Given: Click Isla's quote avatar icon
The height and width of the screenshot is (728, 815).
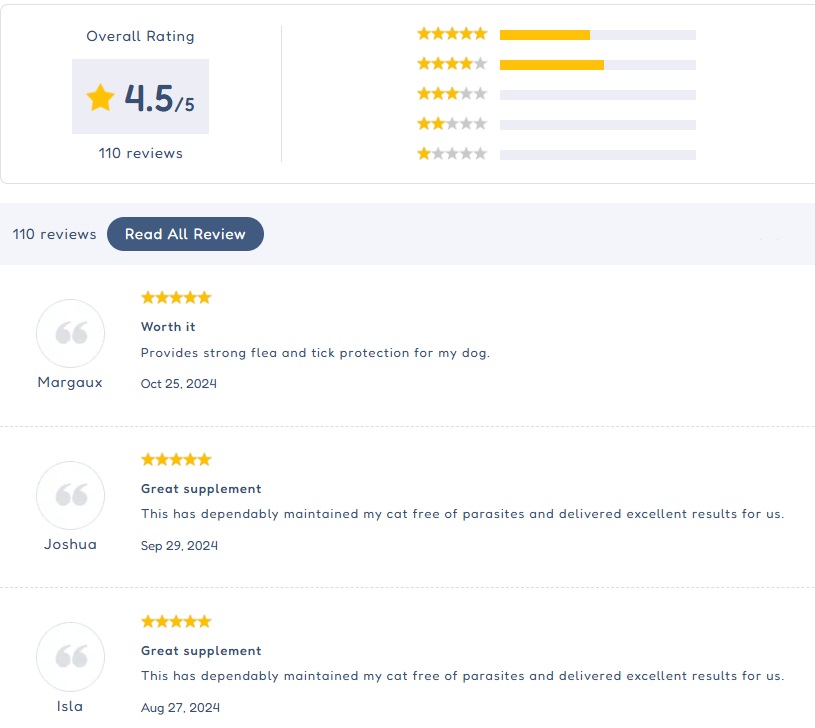Looking at the screenshot, I should 70,657.
